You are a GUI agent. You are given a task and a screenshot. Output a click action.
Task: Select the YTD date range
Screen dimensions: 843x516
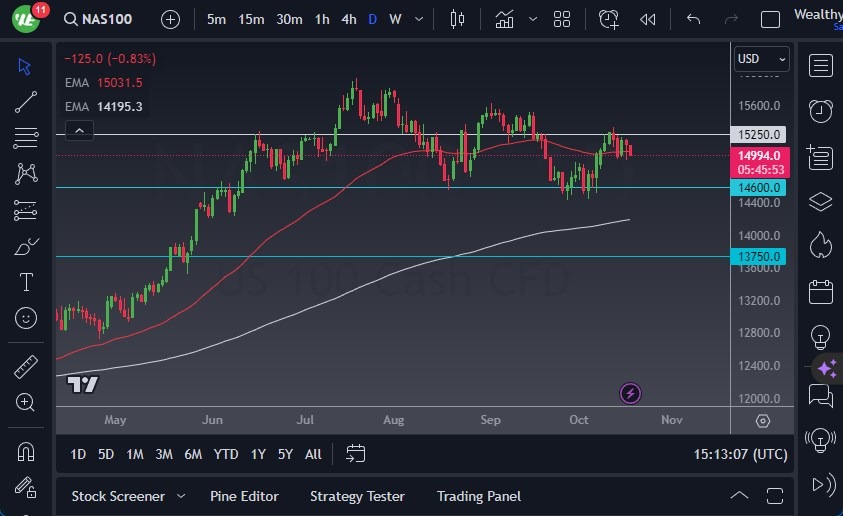(226, 454)
